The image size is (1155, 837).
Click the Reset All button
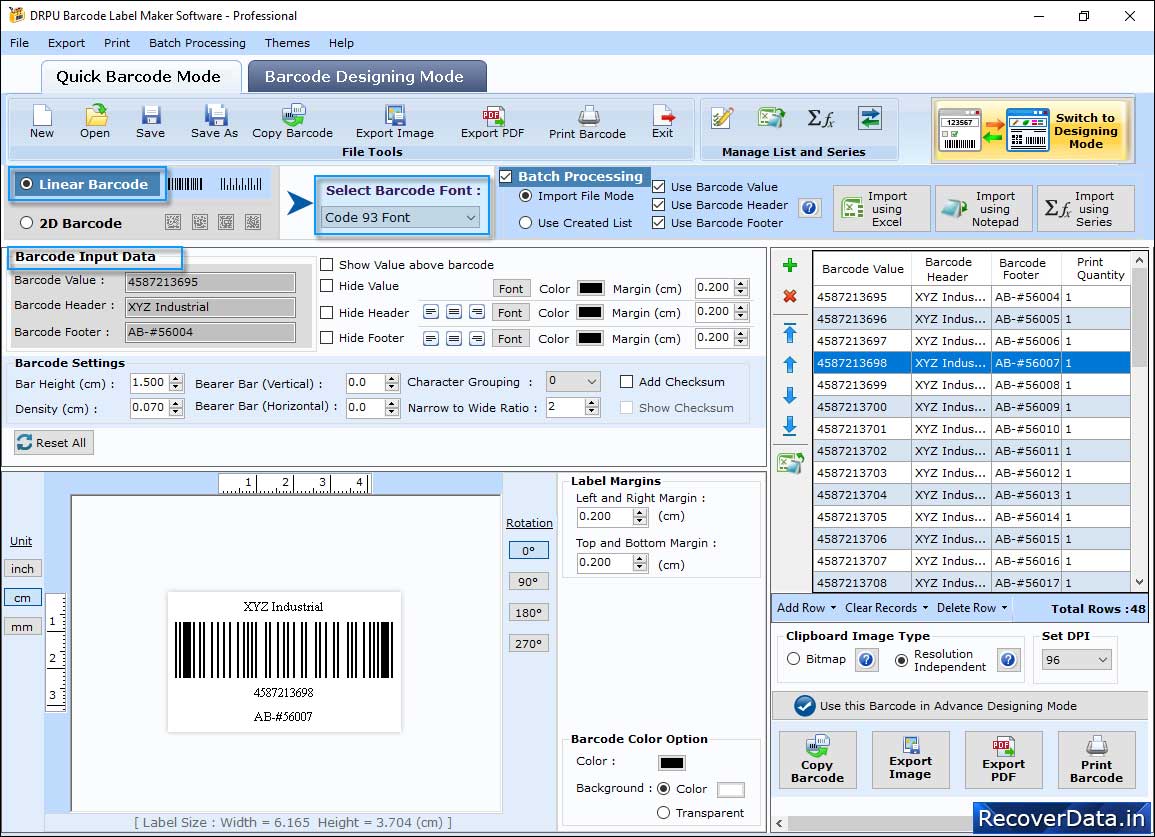click(54, 442)
